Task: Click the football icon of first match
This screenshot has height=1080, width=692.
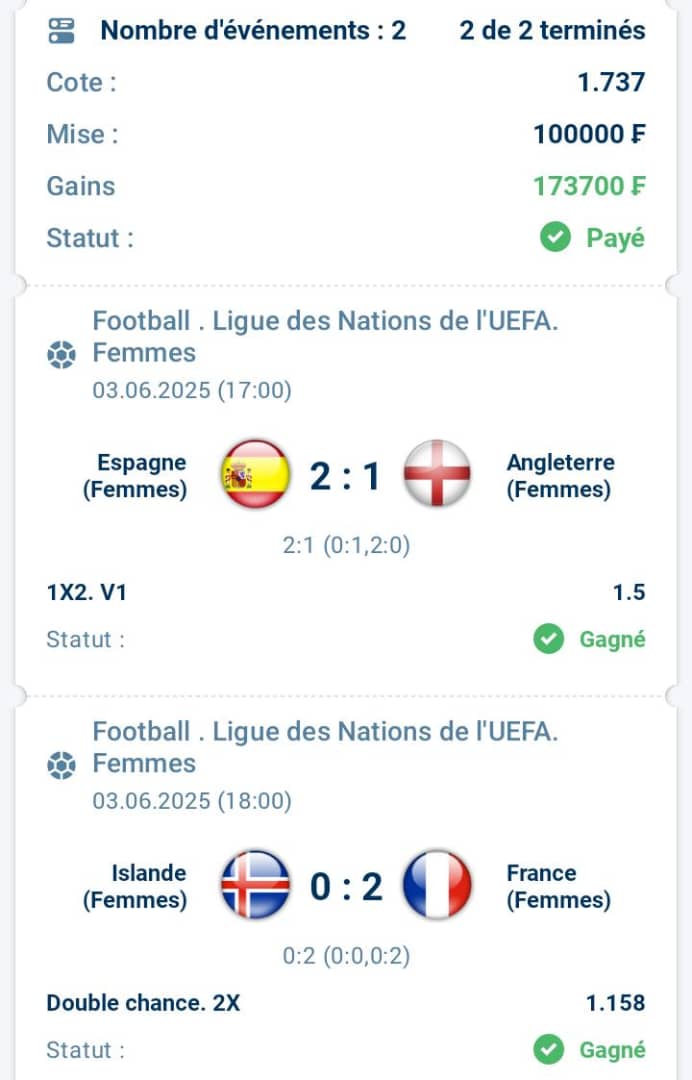Action: [x=61, y=355]
